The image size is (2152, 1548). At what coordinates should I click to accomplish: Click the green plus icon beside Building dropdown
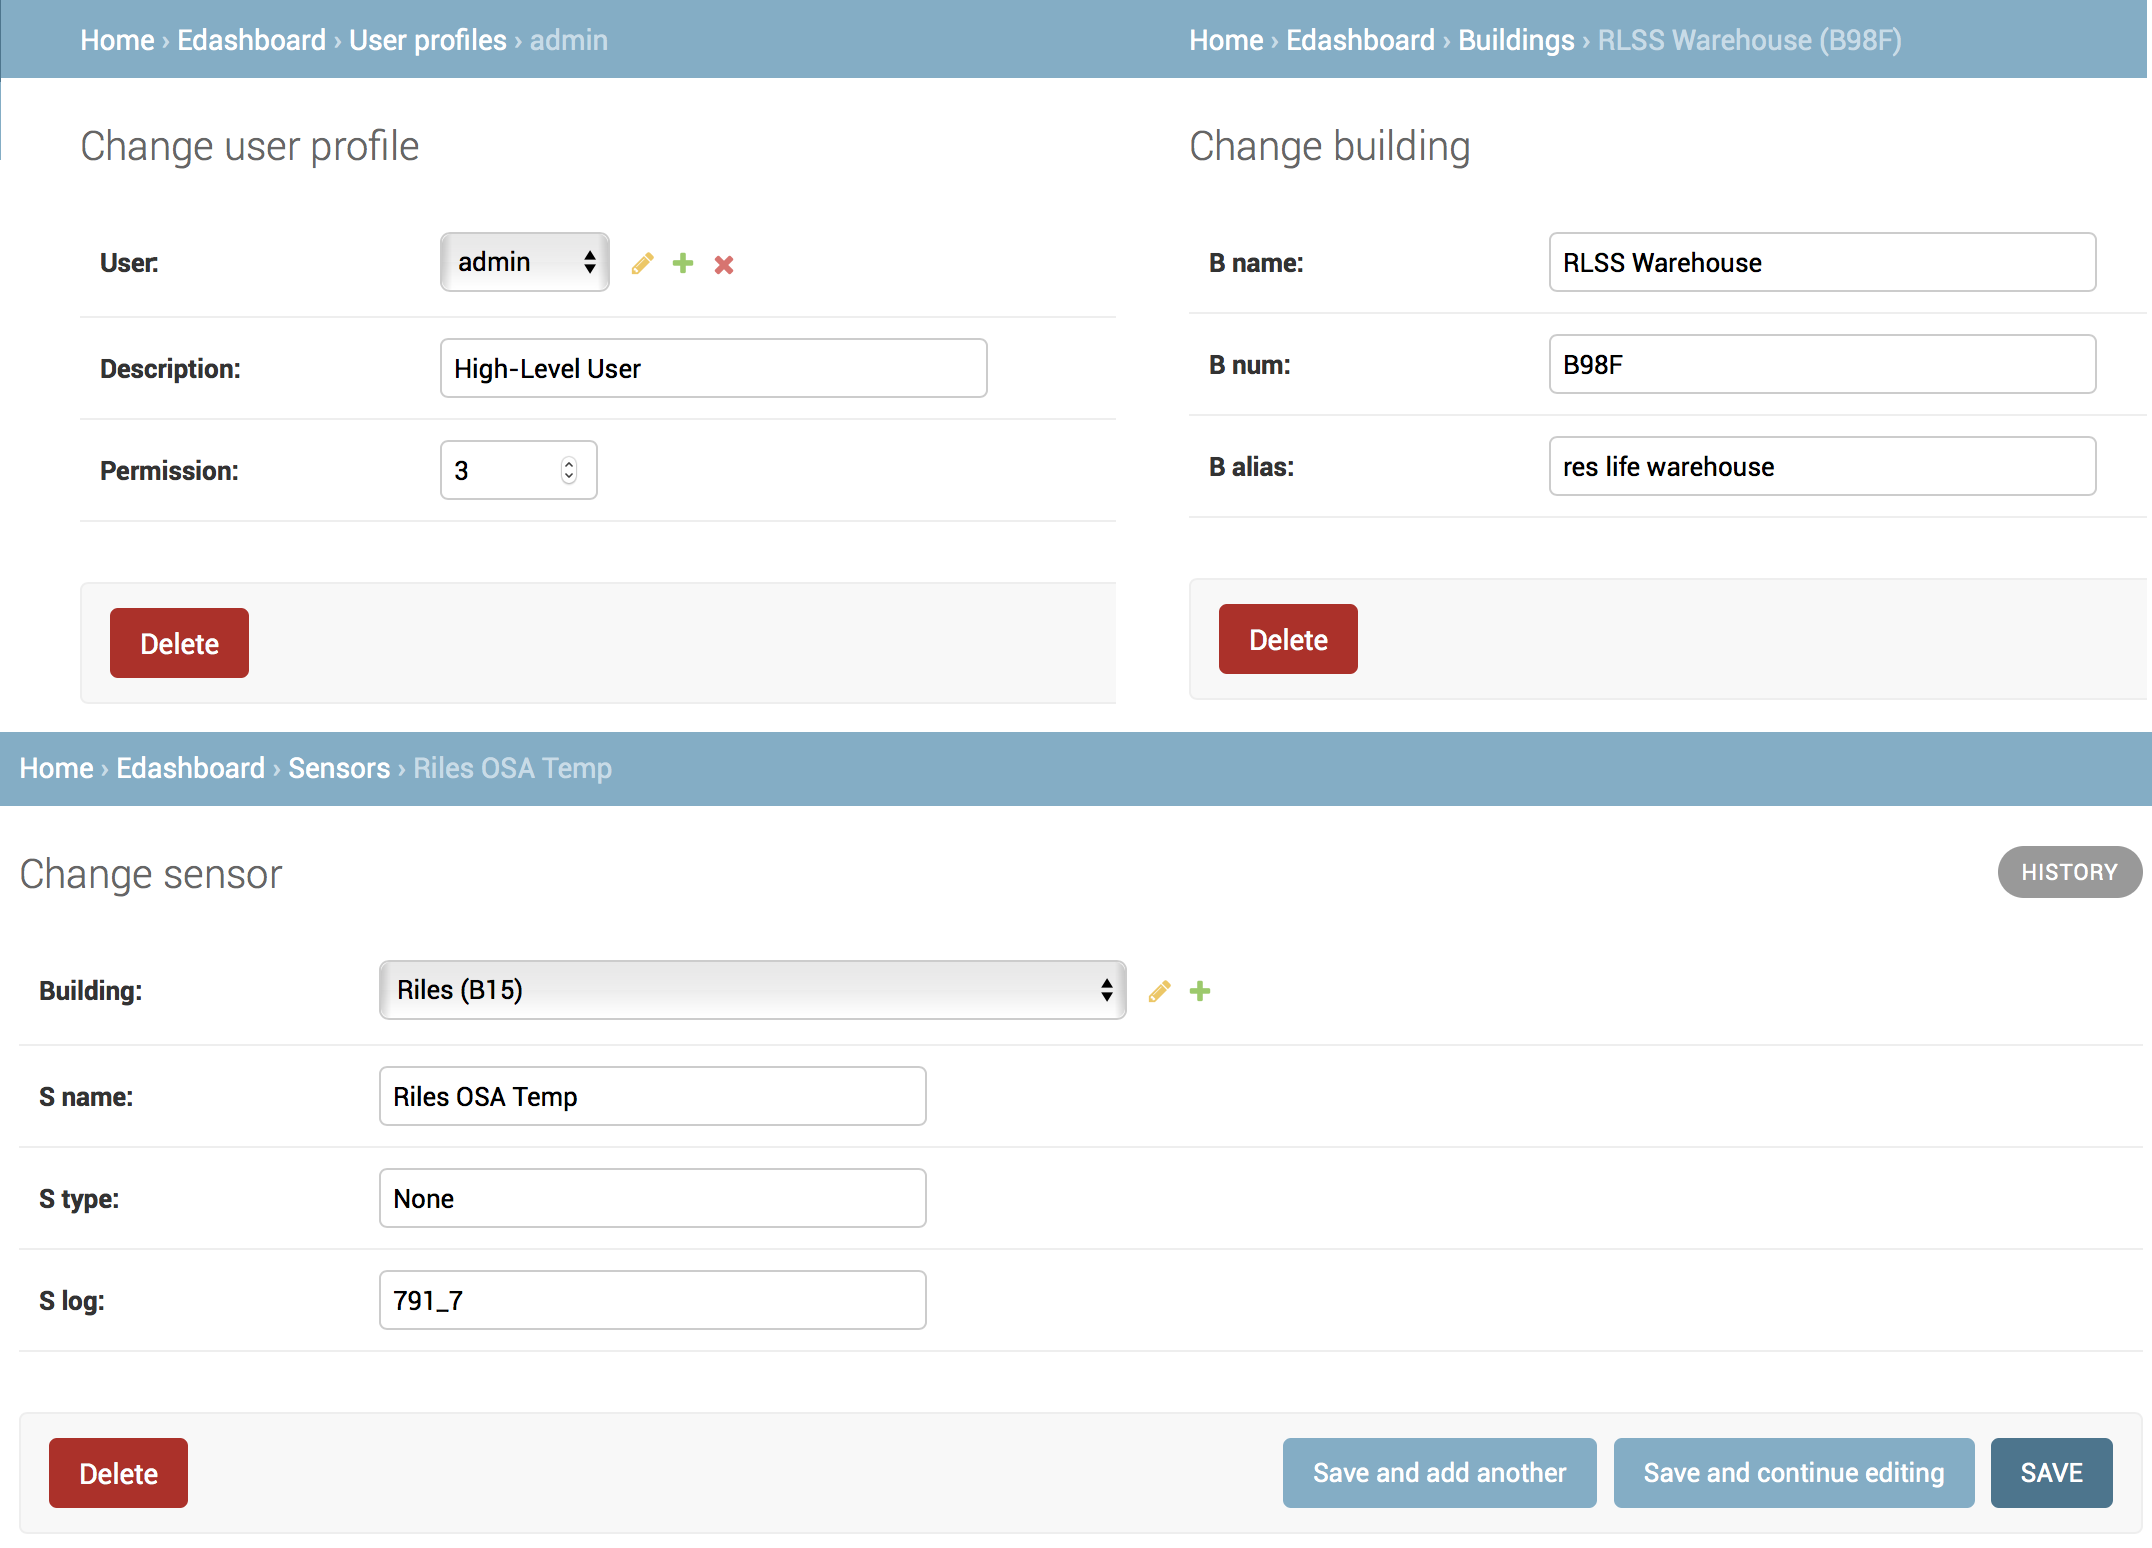tap(1200, 991)
